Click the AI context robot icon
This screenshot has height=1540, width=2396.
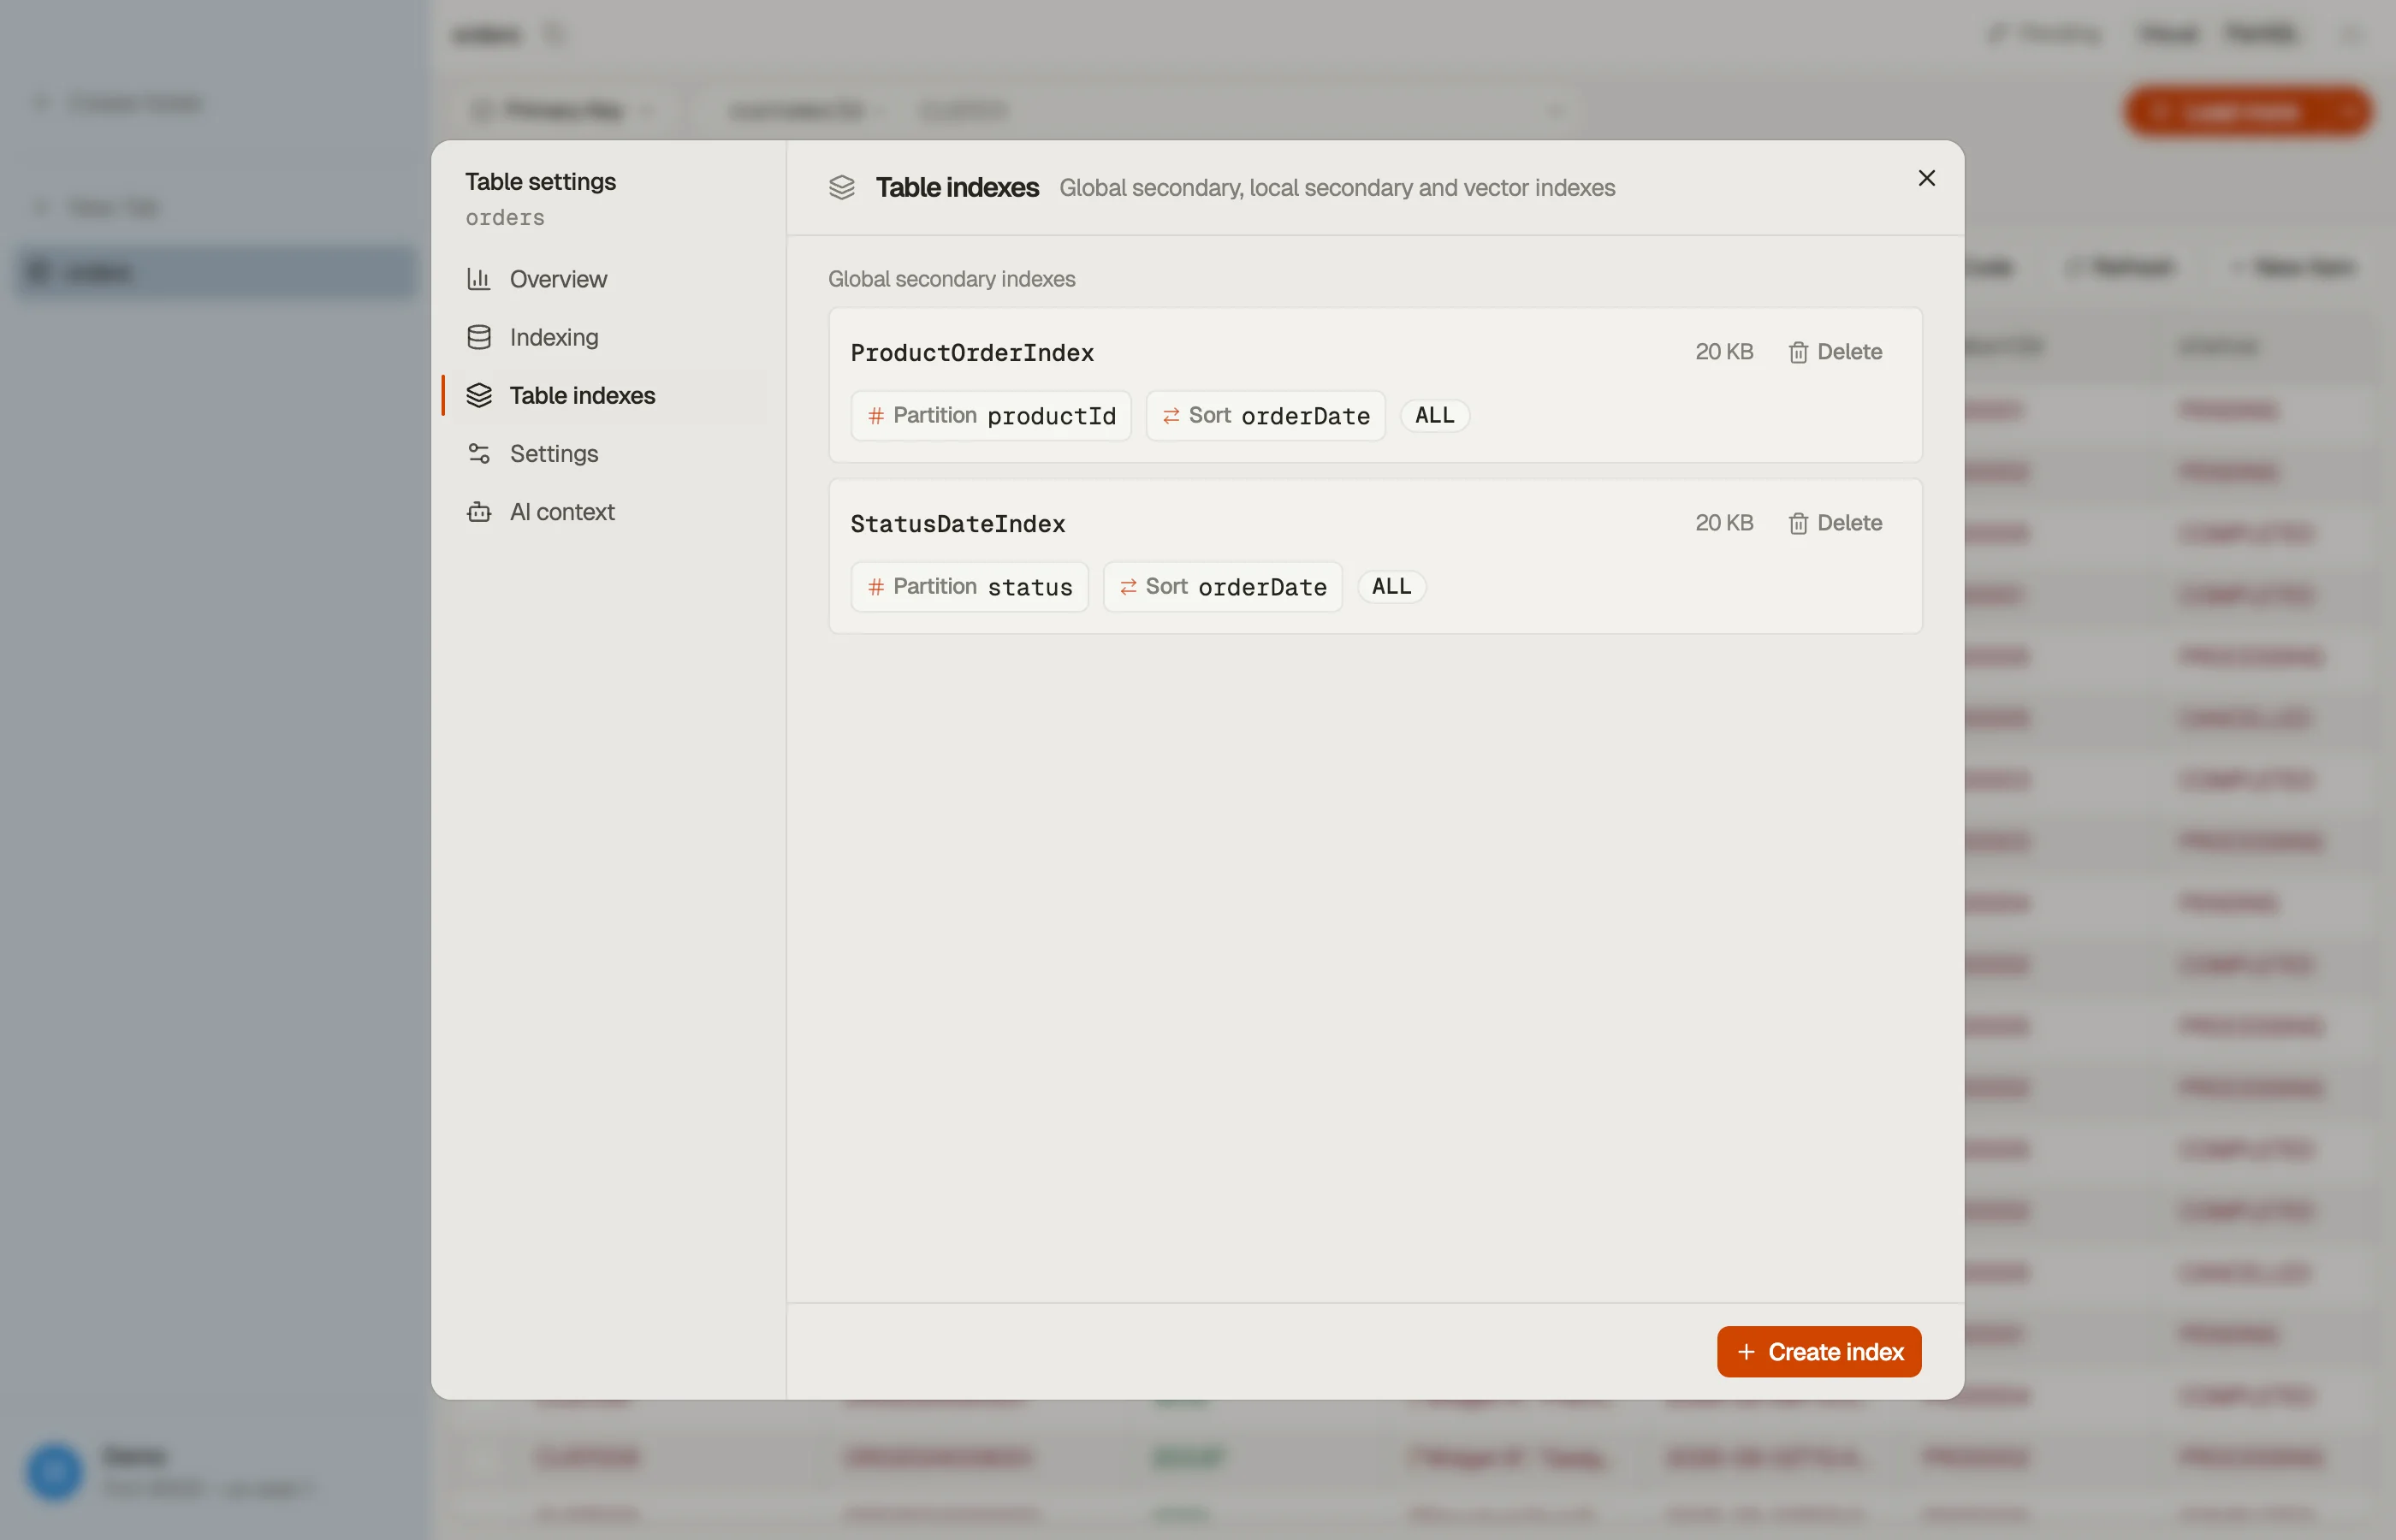479,511
